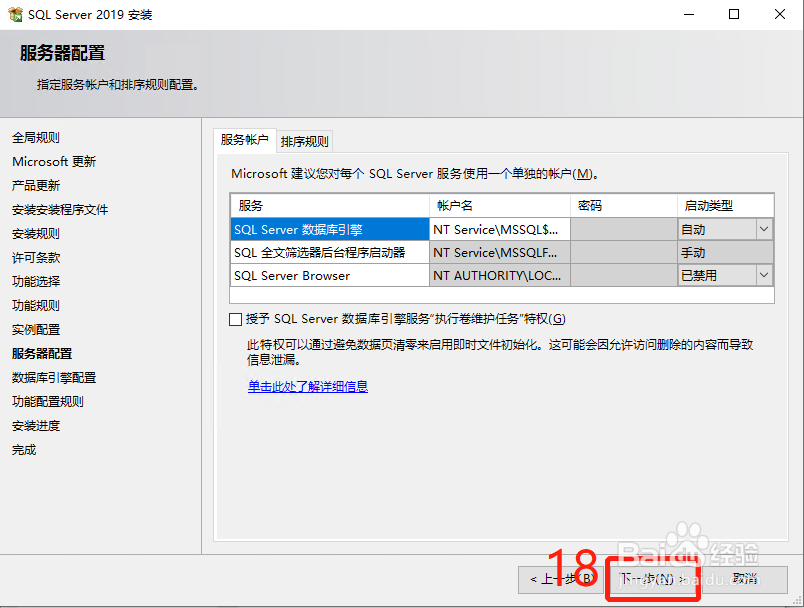Maximize the SQL Server 2019 setup window
Viewport: 804px width, 608px height.
coord(734,14)
